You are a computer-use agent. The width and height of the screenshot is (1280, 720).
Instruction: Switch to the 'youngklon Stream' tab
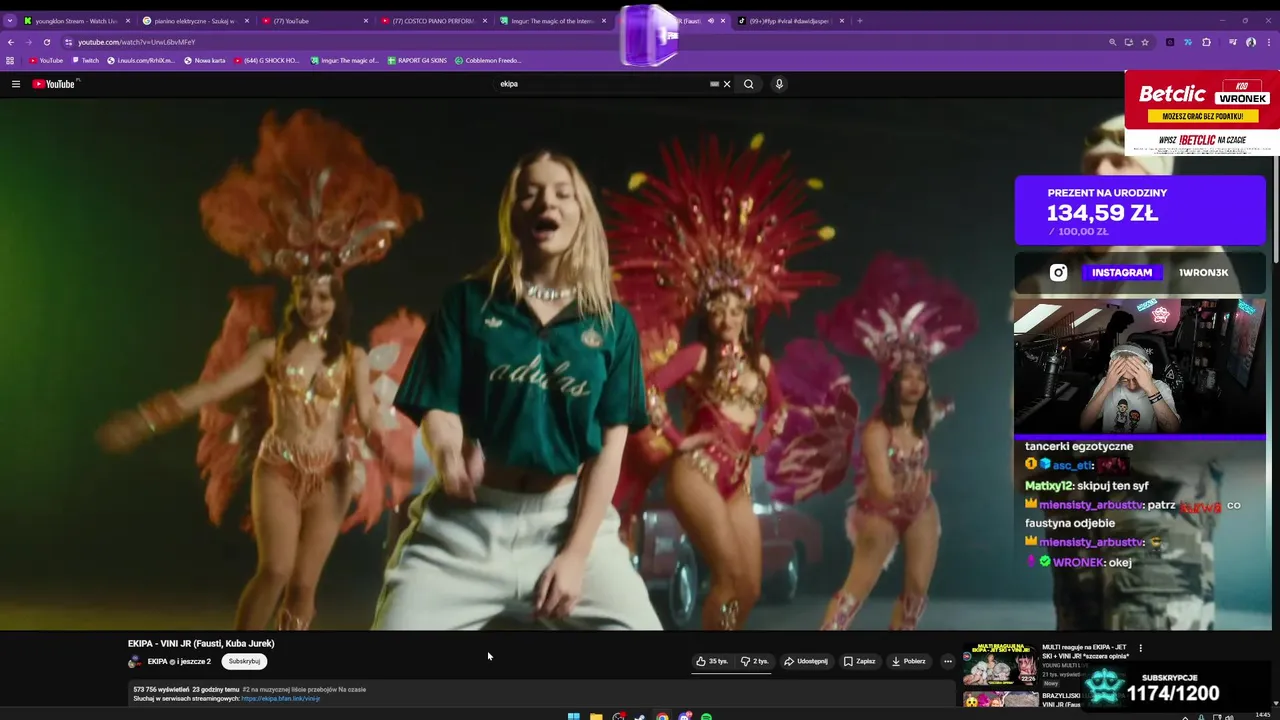coord(75,21)
